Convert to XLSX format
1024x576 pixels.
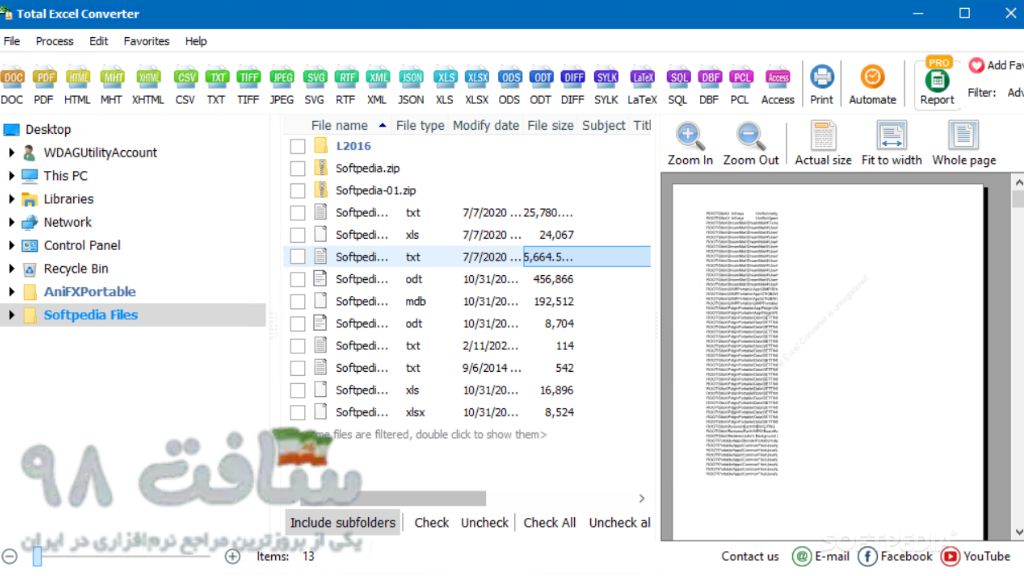coord(477,86)
